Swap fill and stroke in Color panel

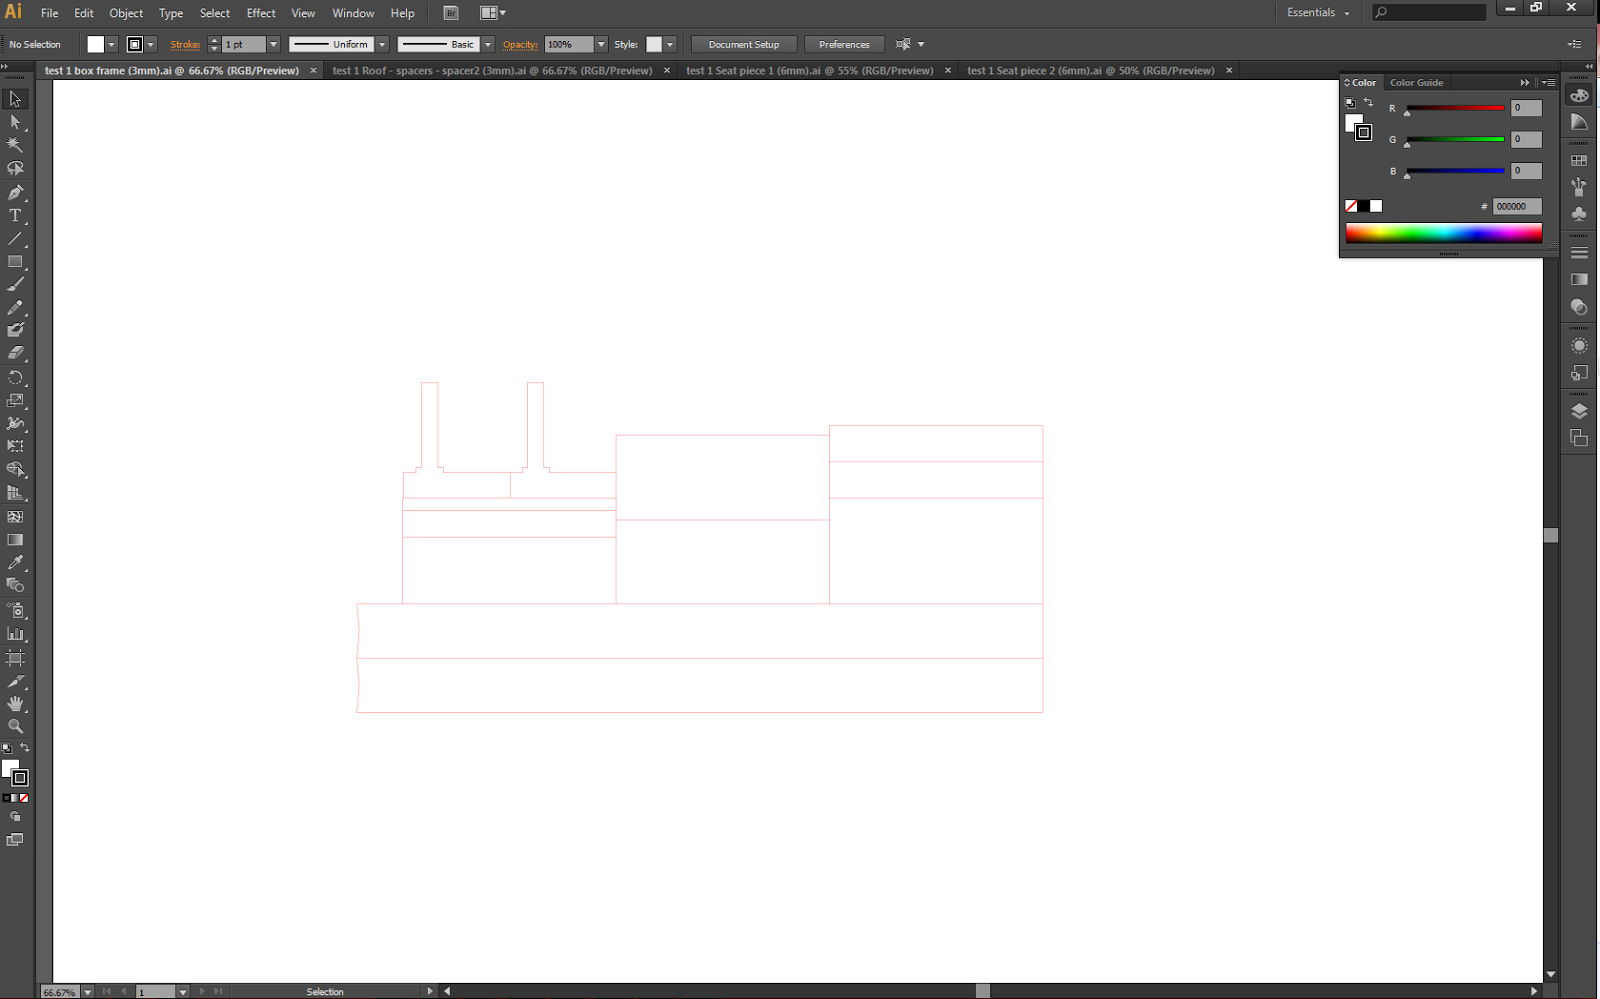click(1368, 103)
